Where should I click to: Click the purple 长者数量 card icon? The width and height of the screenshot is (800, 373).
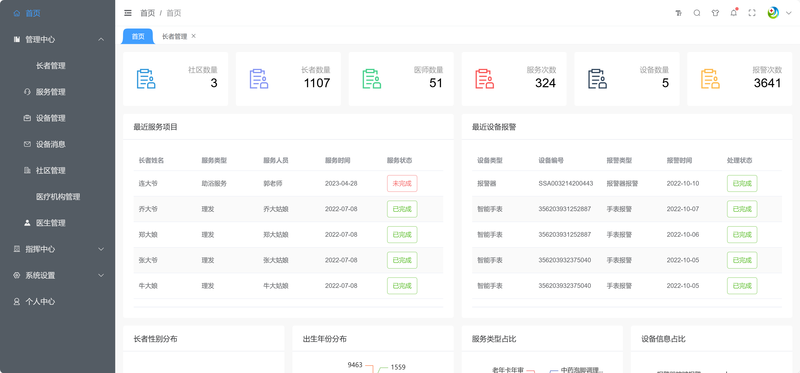tap(259, 79)
